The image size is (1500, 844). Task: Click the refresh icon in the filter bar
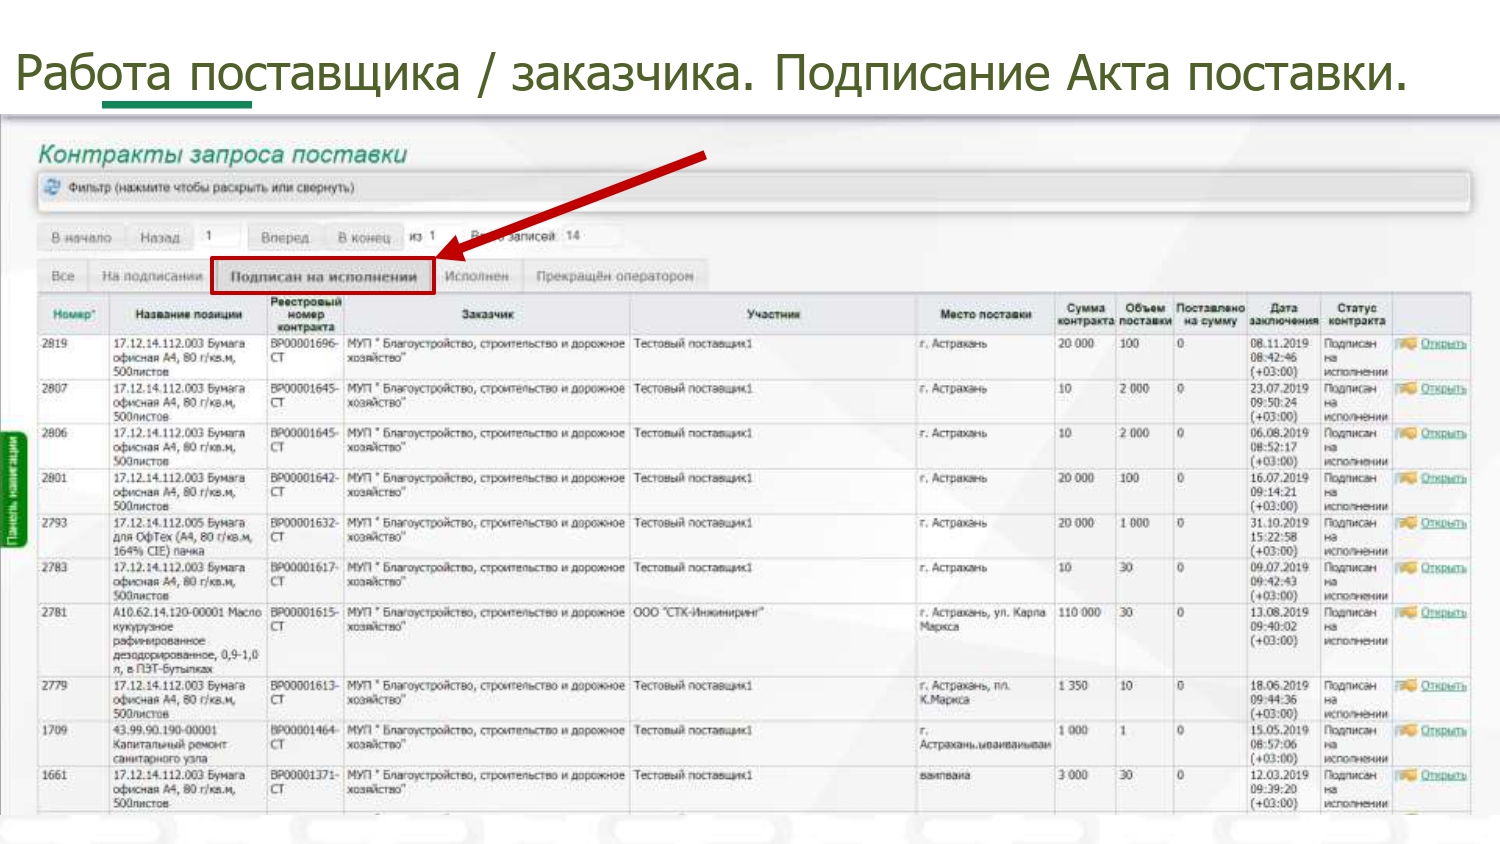point(53,187)
